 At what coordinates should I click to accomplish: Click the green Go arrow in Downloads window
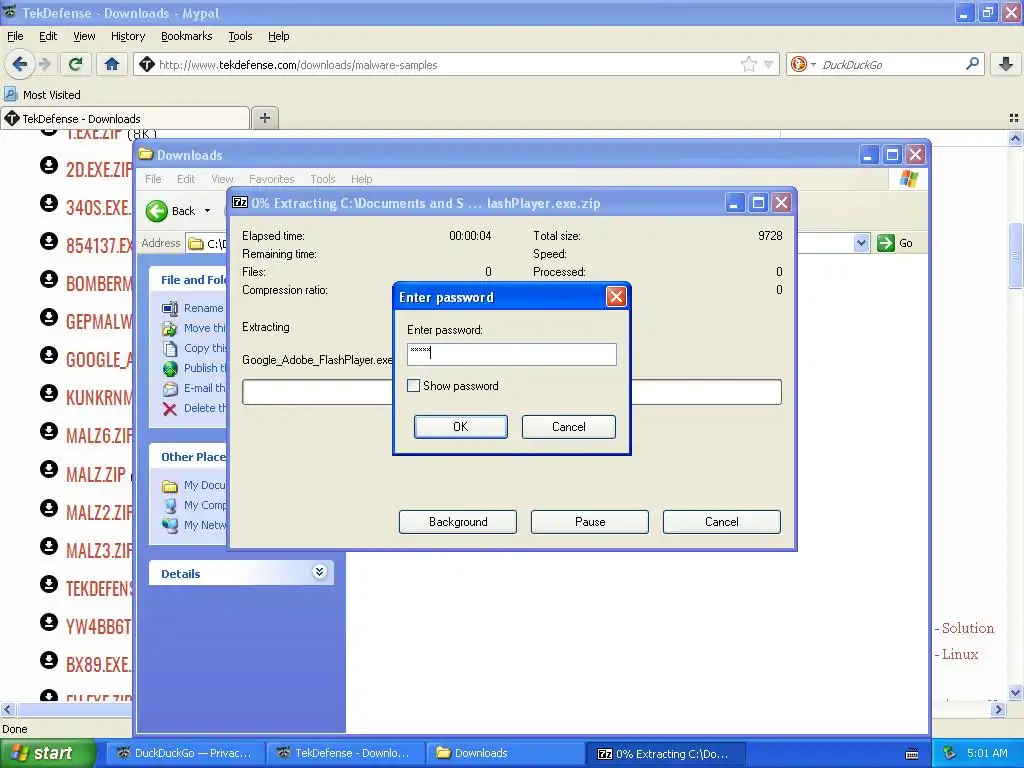tap(886, 243)
